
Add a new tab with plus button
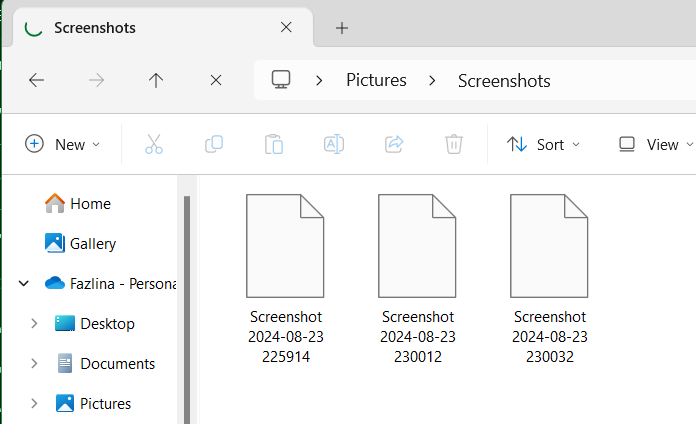pos(342,28)
